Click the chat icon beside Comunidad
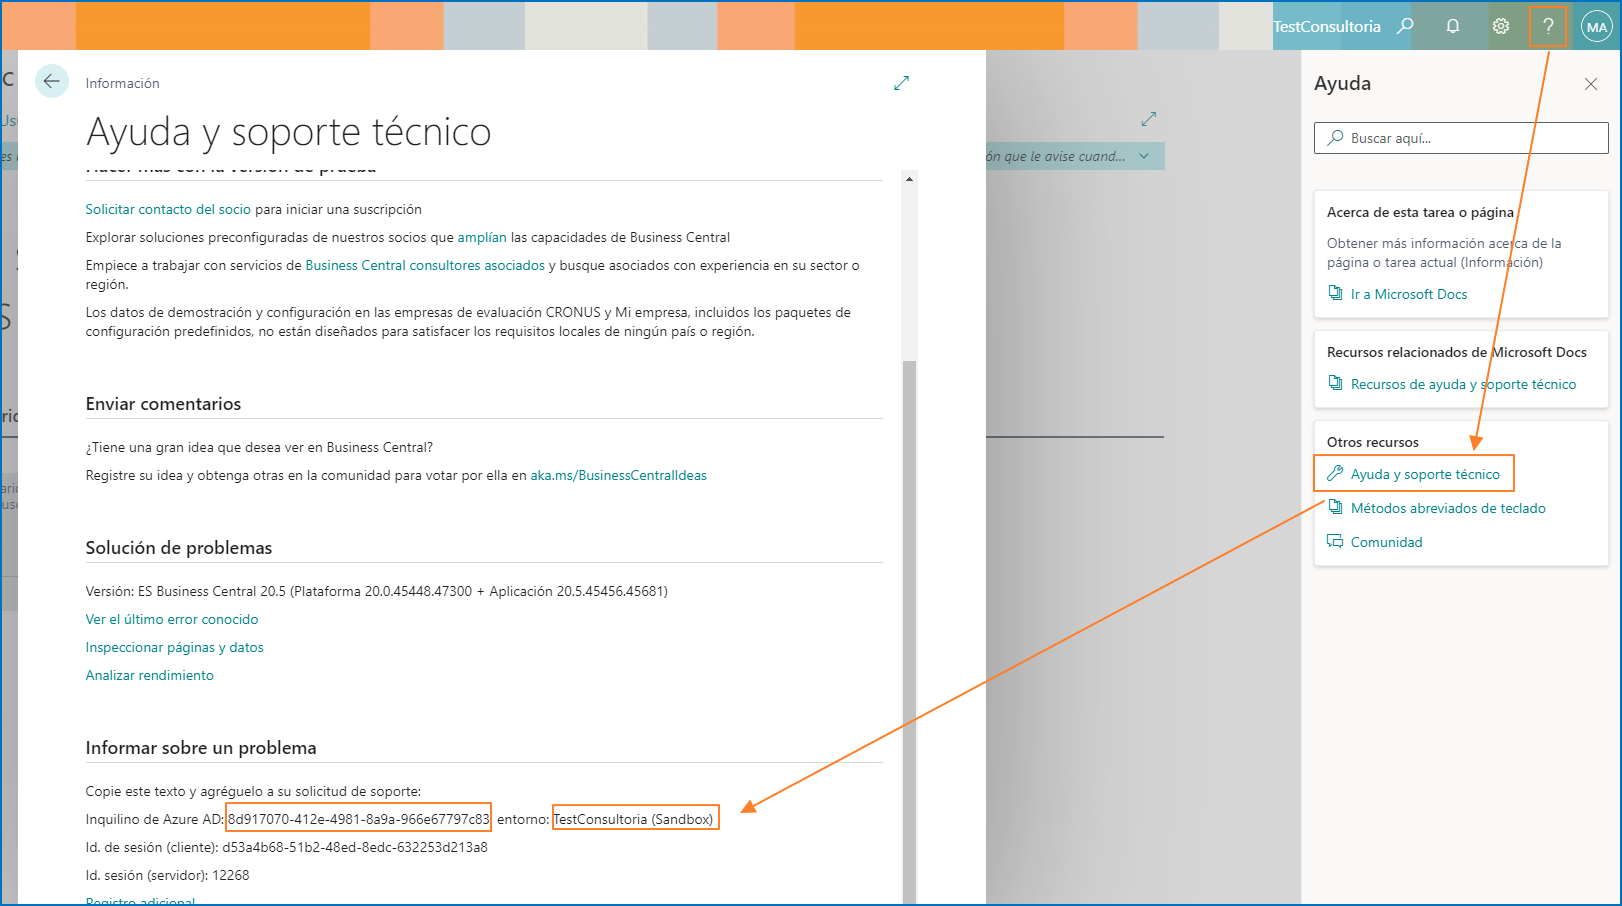 [1335, 541]
